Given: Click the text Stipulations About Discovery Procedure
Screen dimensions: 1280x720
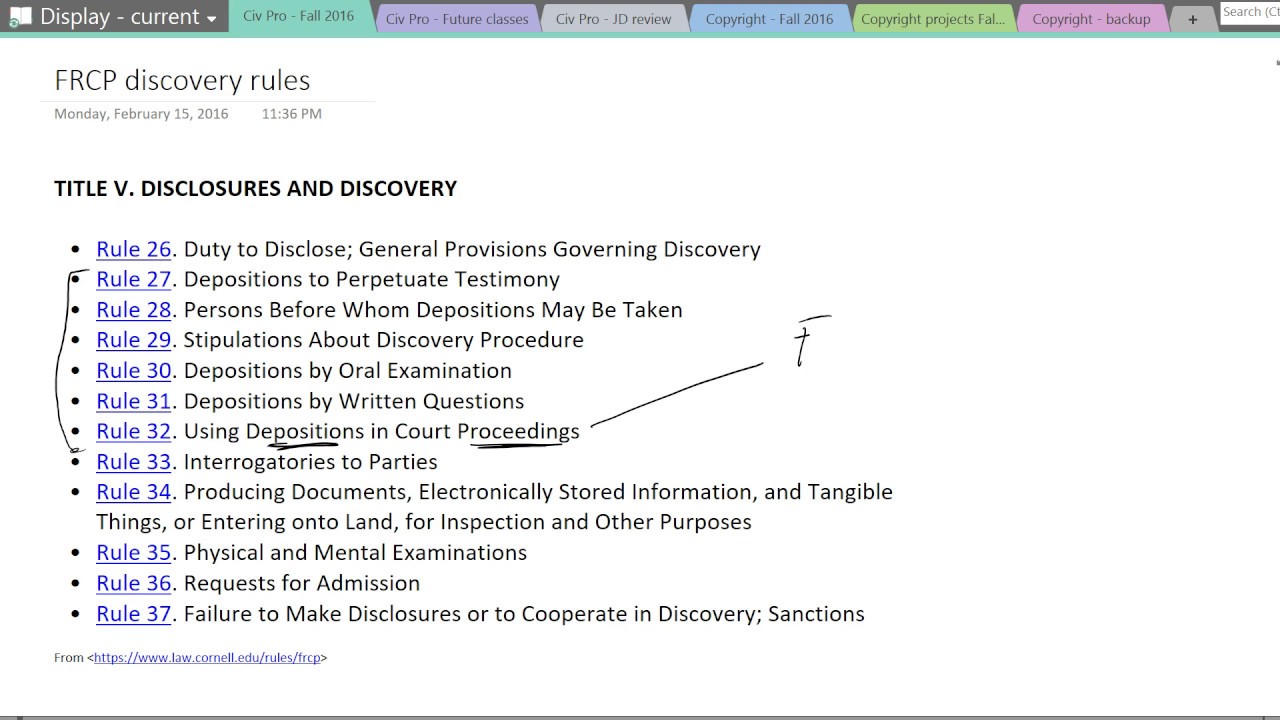Looking at the screenshot, I should [x=384, y=340].
